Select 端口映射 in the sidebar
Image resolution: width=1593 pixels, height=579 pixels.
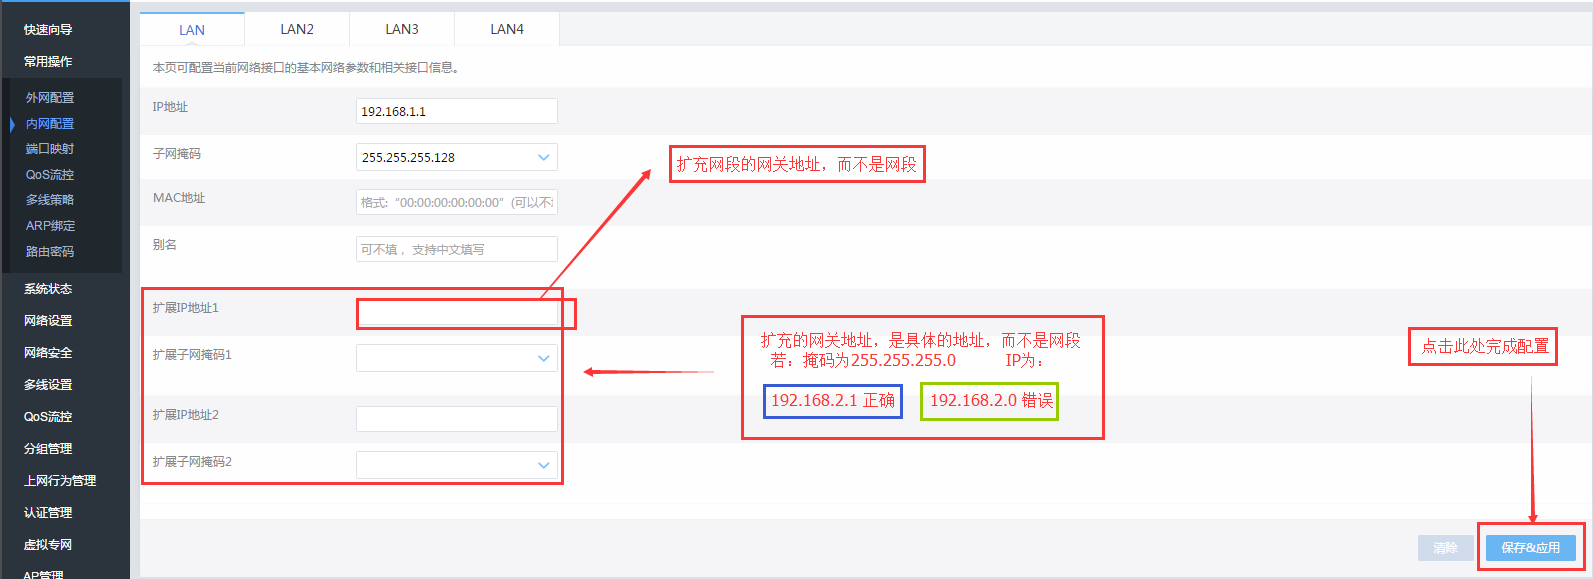(50, 149)
